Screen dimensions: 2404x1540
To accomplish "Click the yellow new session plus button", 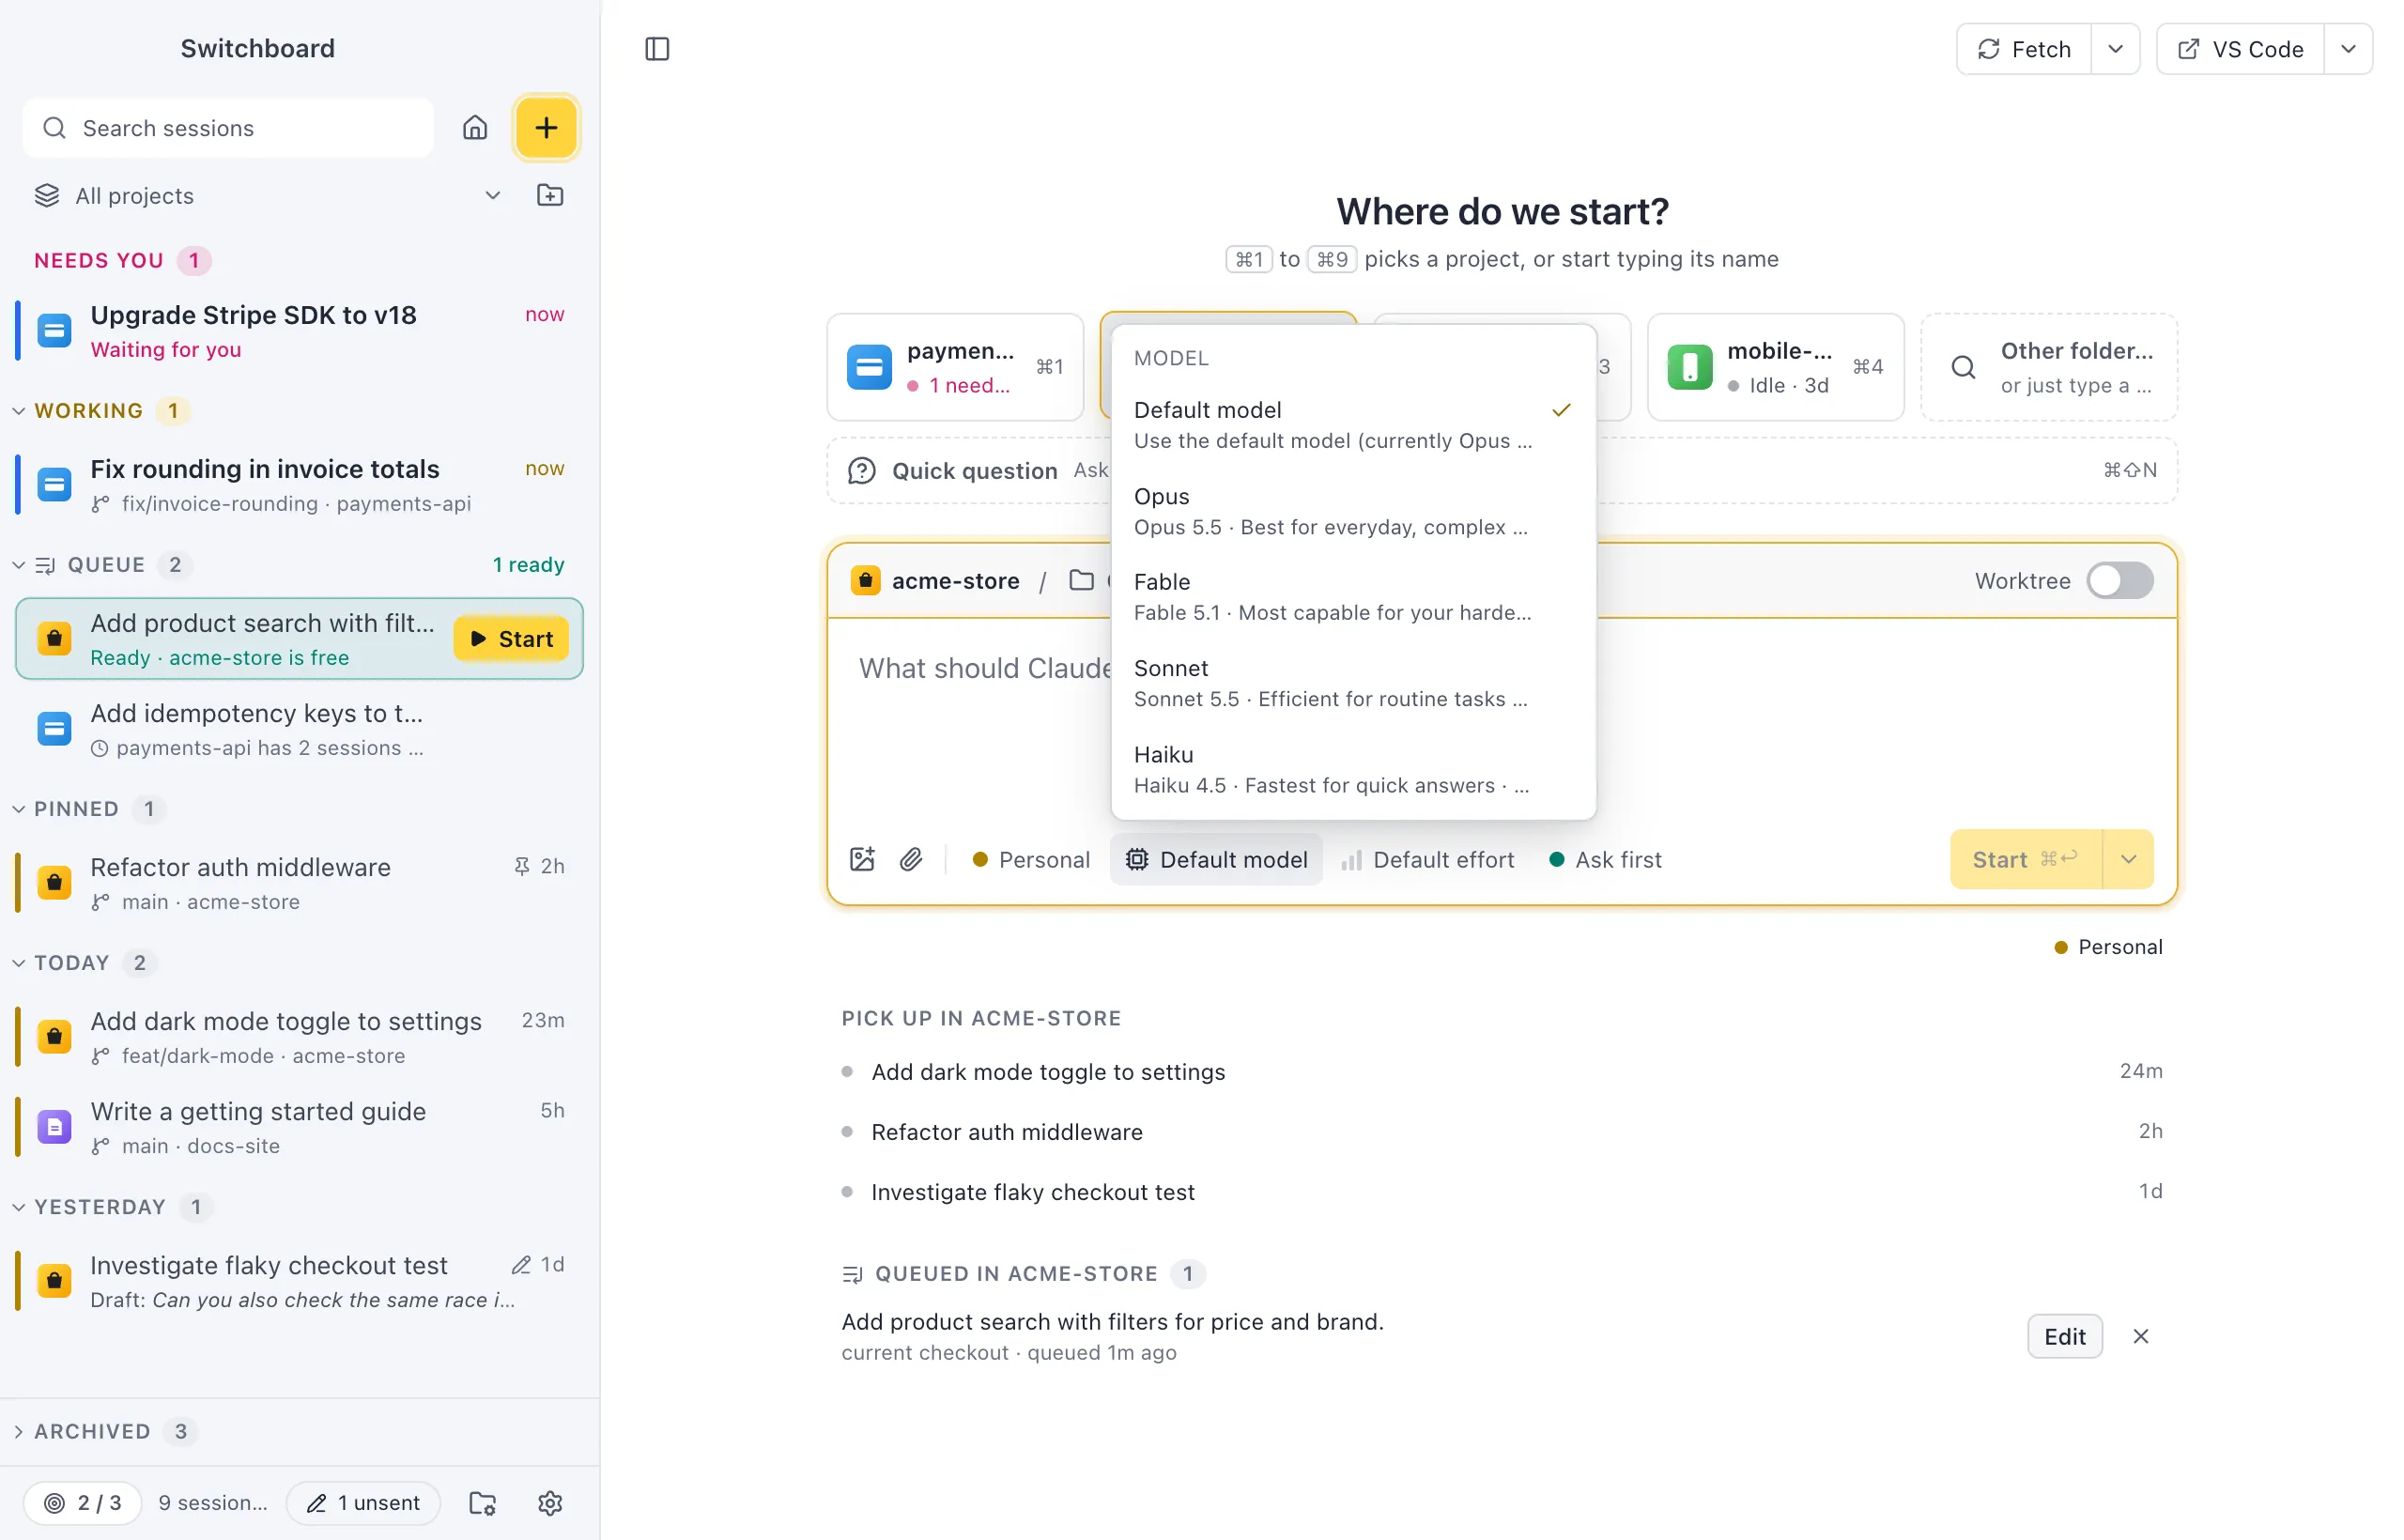I will 546,128.
